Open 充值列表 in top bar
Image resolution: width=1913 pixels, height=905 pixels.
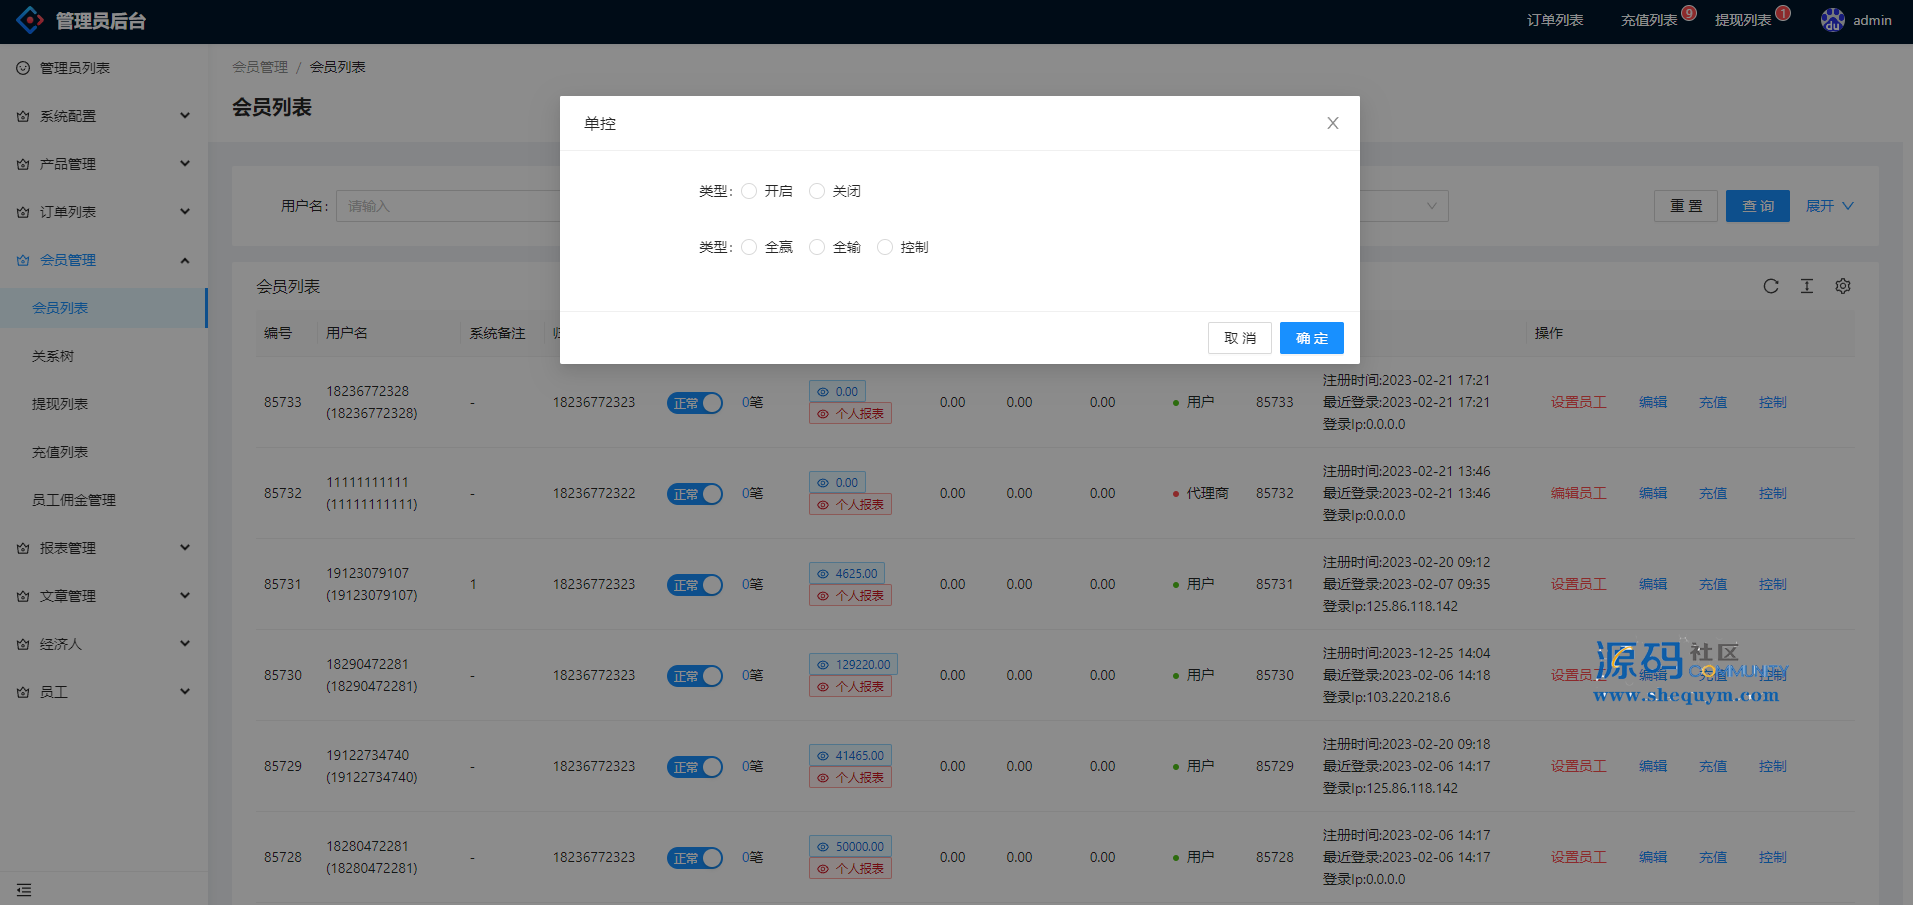(x=1649, y=20)
